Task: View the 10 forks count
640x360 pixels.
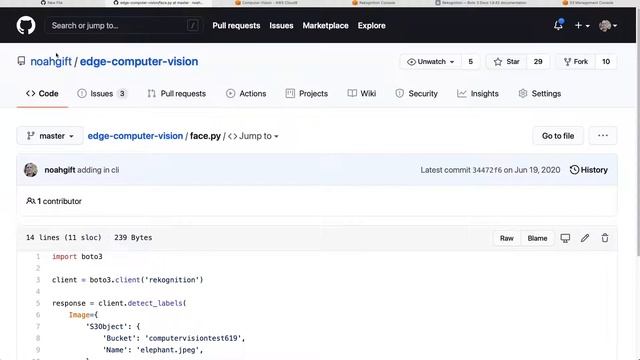Action: 606,62
